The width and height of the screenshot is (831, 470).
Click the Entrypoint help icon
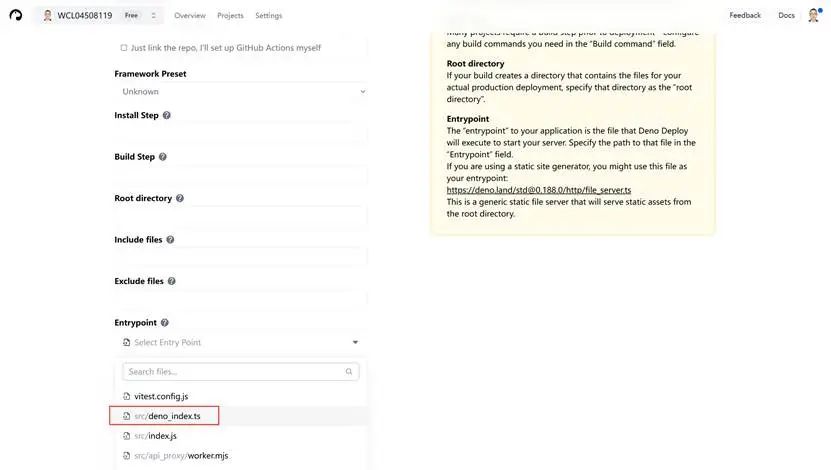tap(165, 323)
